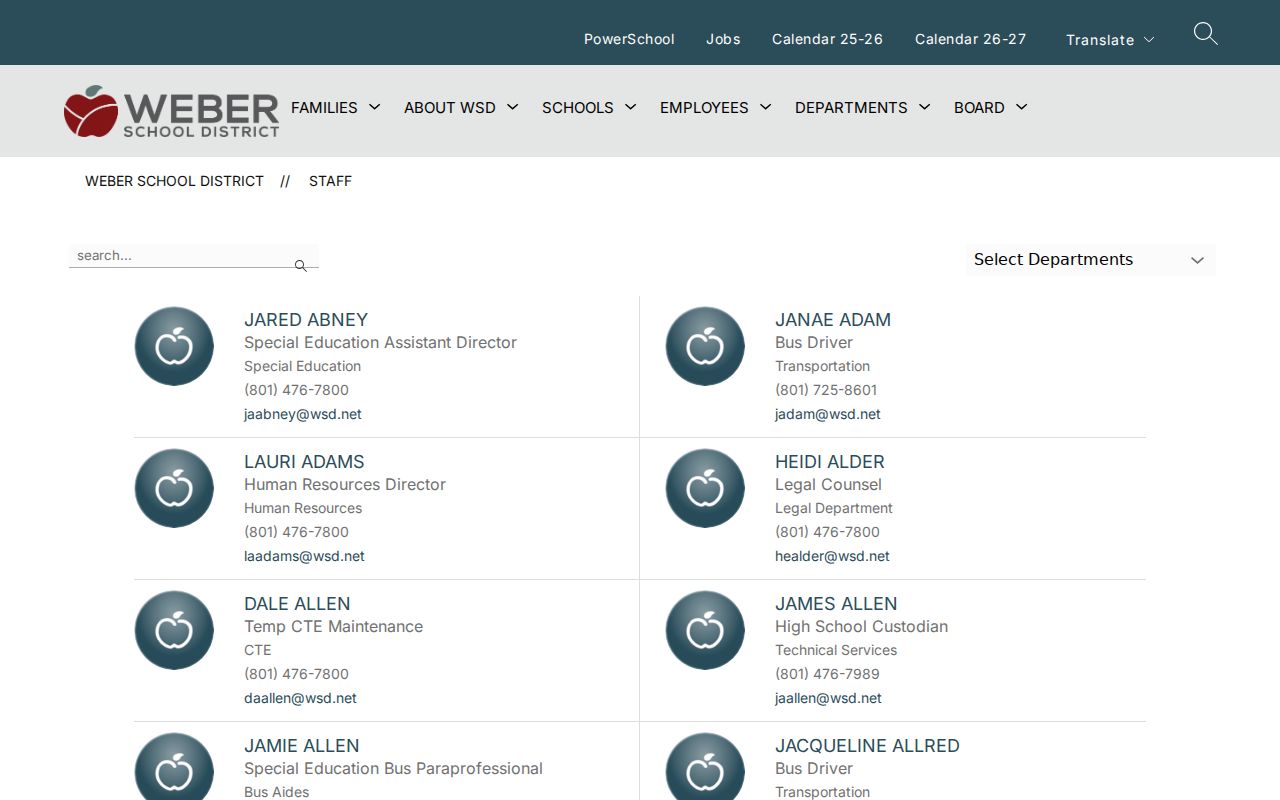Email daallen@wsd.net
1280x800 pixels.
tap(300, 698)
